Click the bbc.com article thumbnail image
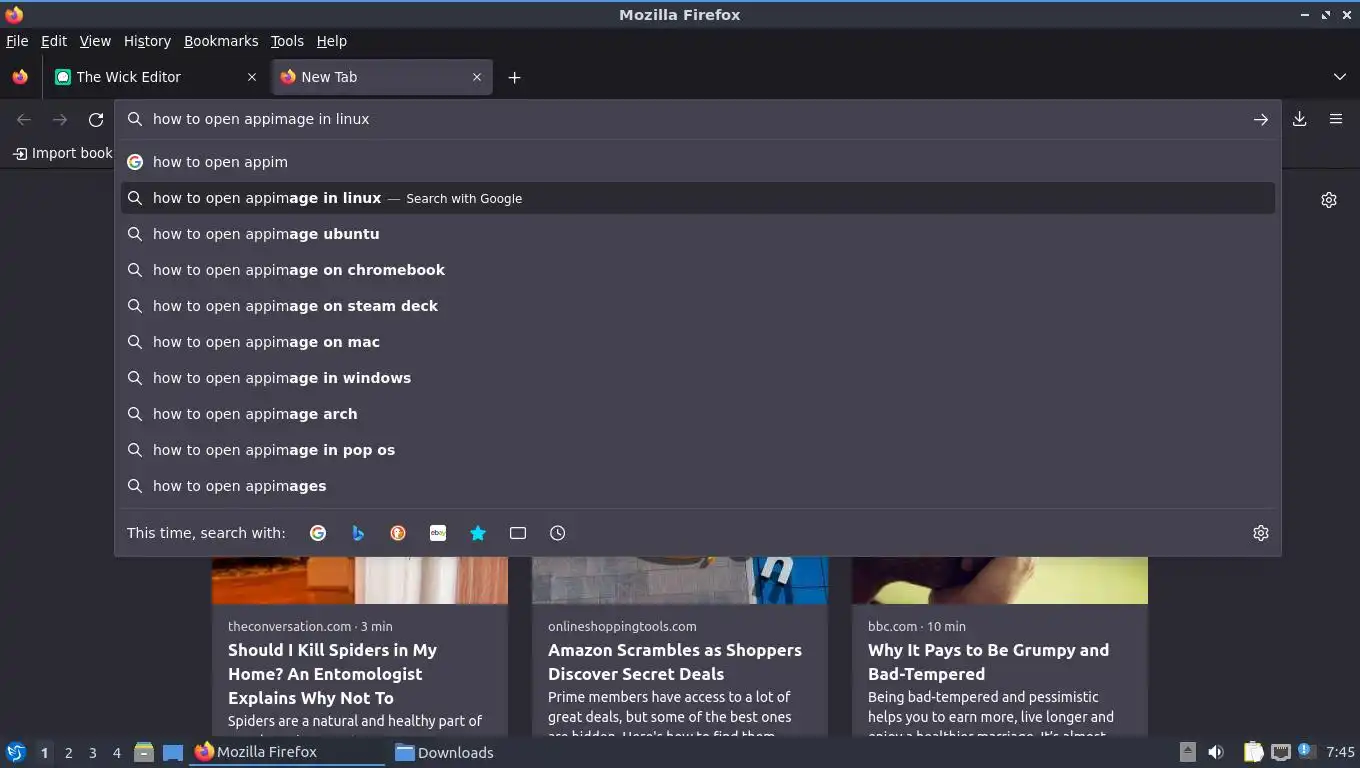 1000,580
